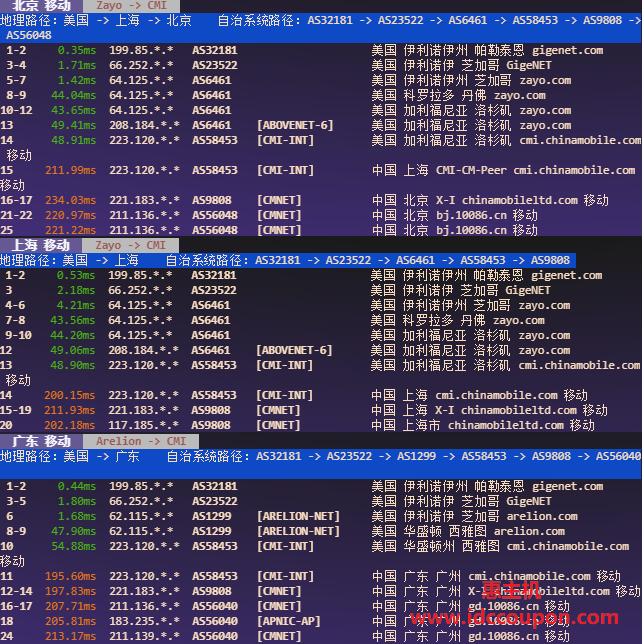Select the latency value 213.17ms
The image size is (642, 644).
coord(71,636)
